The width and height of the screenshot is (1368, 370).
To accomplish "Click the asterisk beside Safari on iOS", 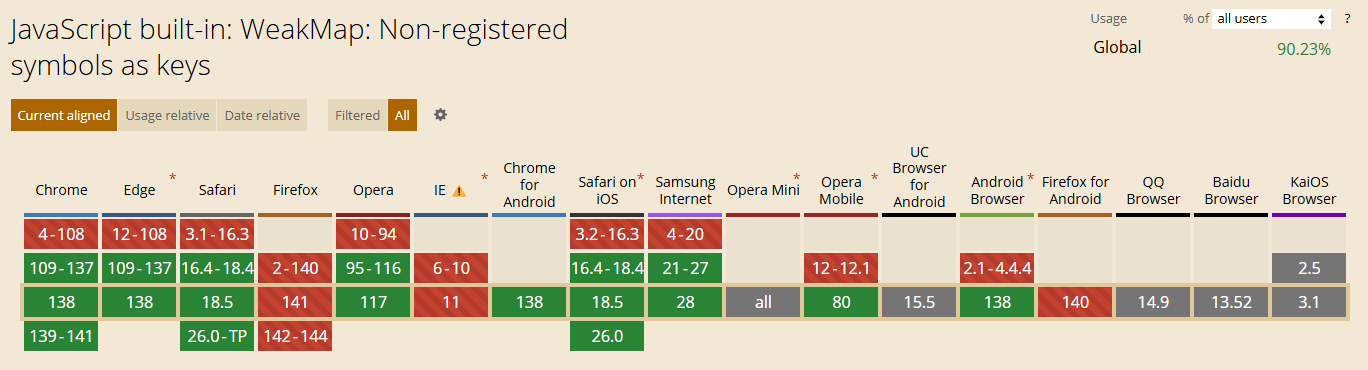I will [x=641, y=177].
